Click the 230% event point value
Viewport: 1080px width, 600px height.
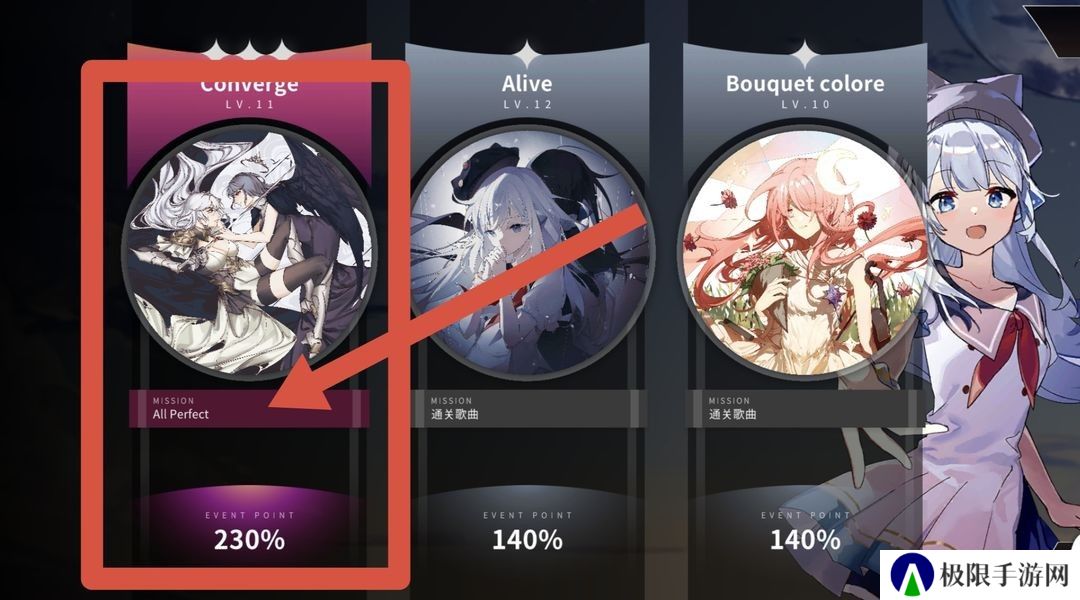click(x=249, y=540)
